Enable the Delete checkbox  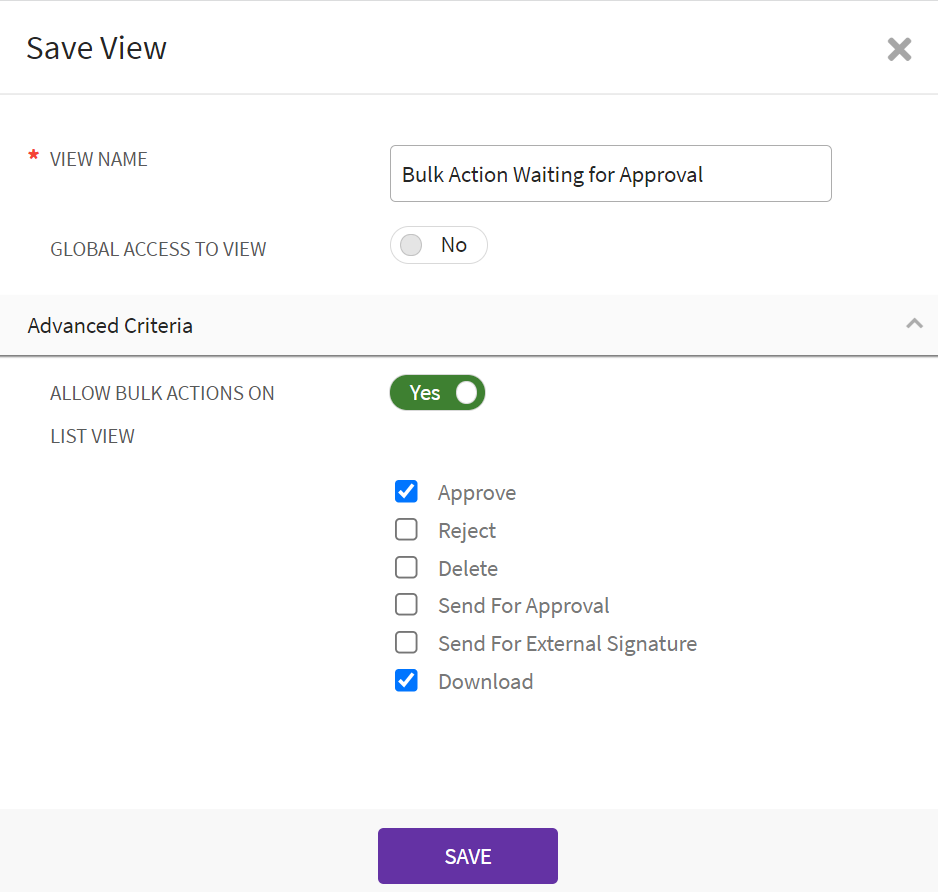tap(406, 568)
